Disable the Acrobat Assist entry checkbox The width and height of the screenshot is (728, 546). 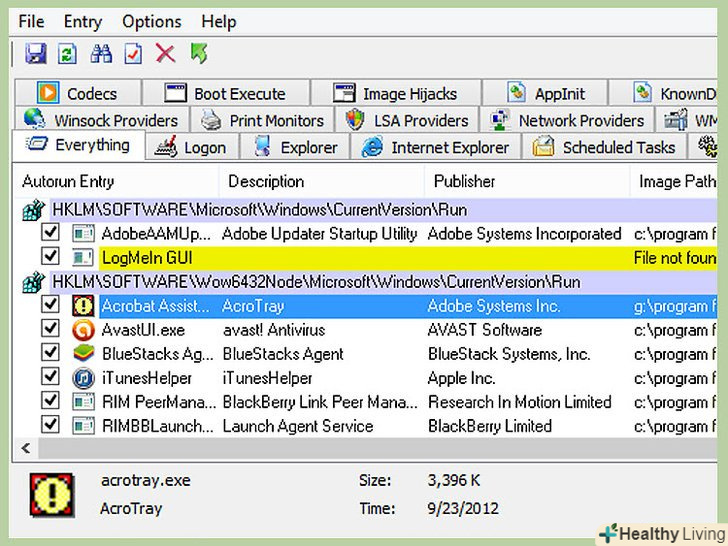[50, 305]
